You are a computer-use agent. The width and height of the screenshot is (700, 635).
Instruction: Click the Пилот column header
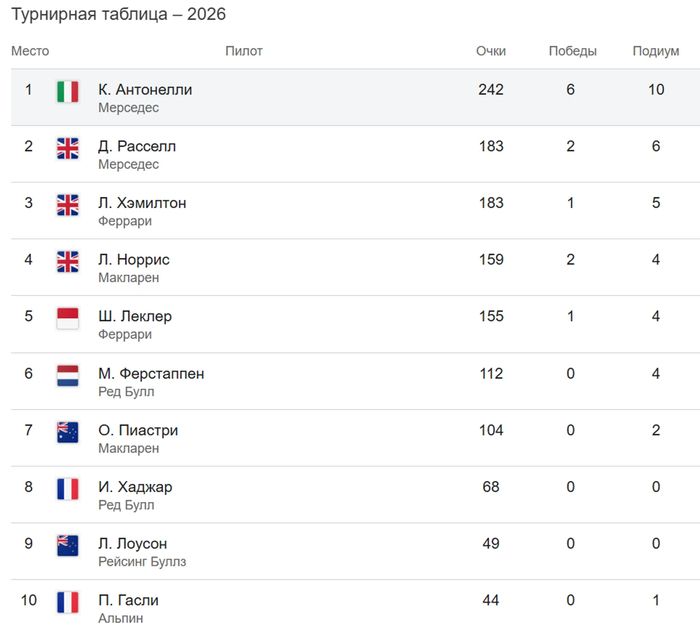pos(244,51)
